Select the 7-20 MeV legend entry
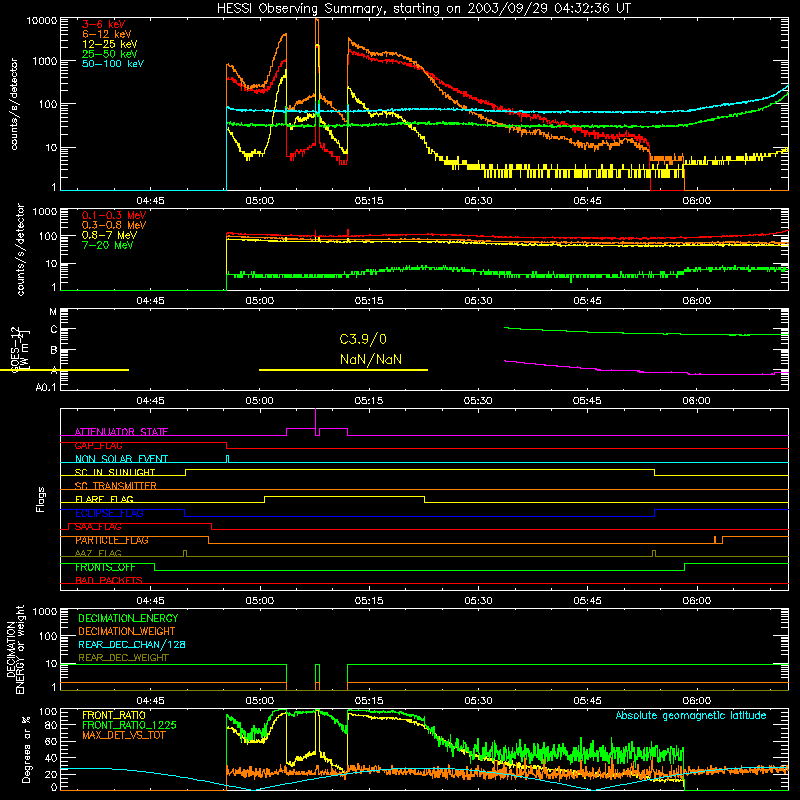The height and width of the screenshot is (800, 800). (x=107, y=245)
